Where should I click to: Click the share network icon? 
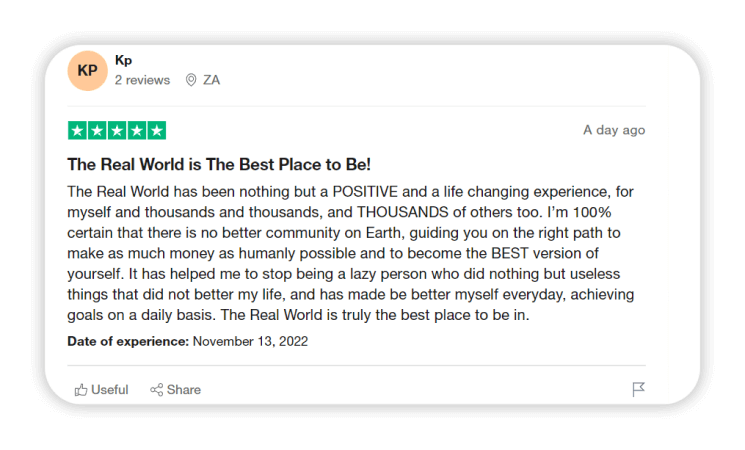(156, 390)
